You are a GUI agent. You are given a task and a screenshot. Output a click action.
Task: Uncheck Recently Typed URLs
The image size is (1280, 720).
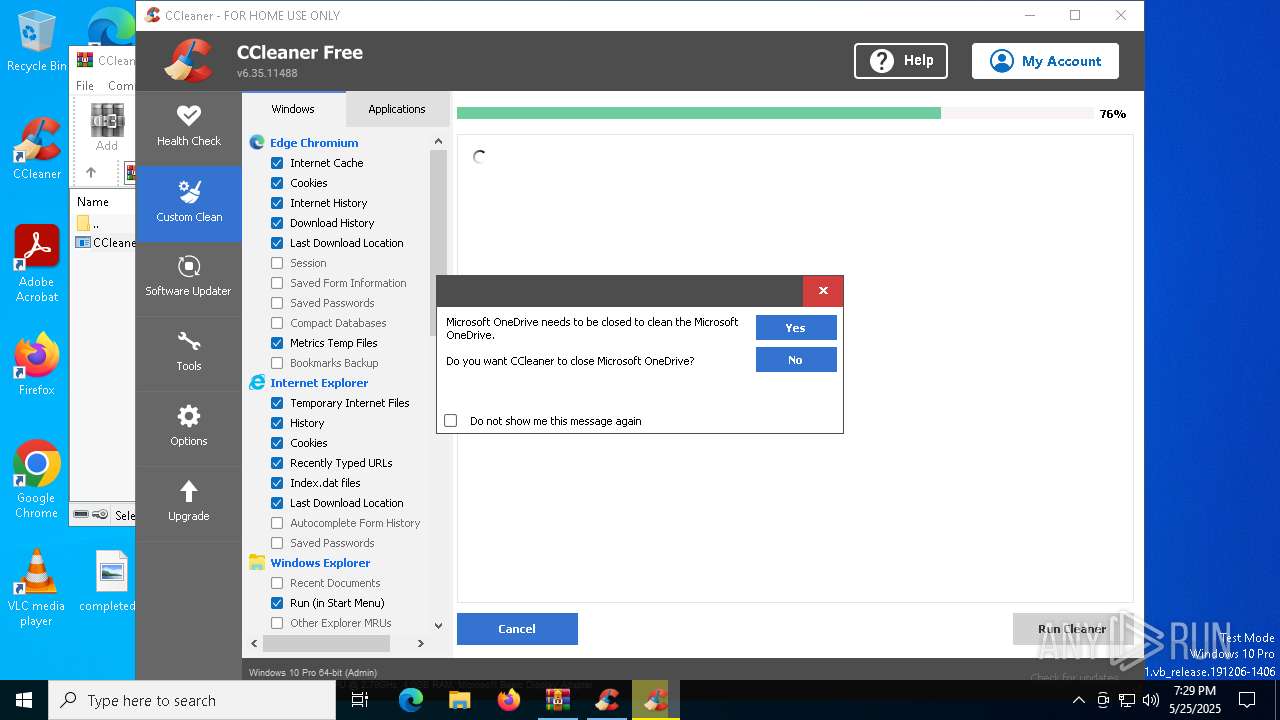tap(277, 463)
